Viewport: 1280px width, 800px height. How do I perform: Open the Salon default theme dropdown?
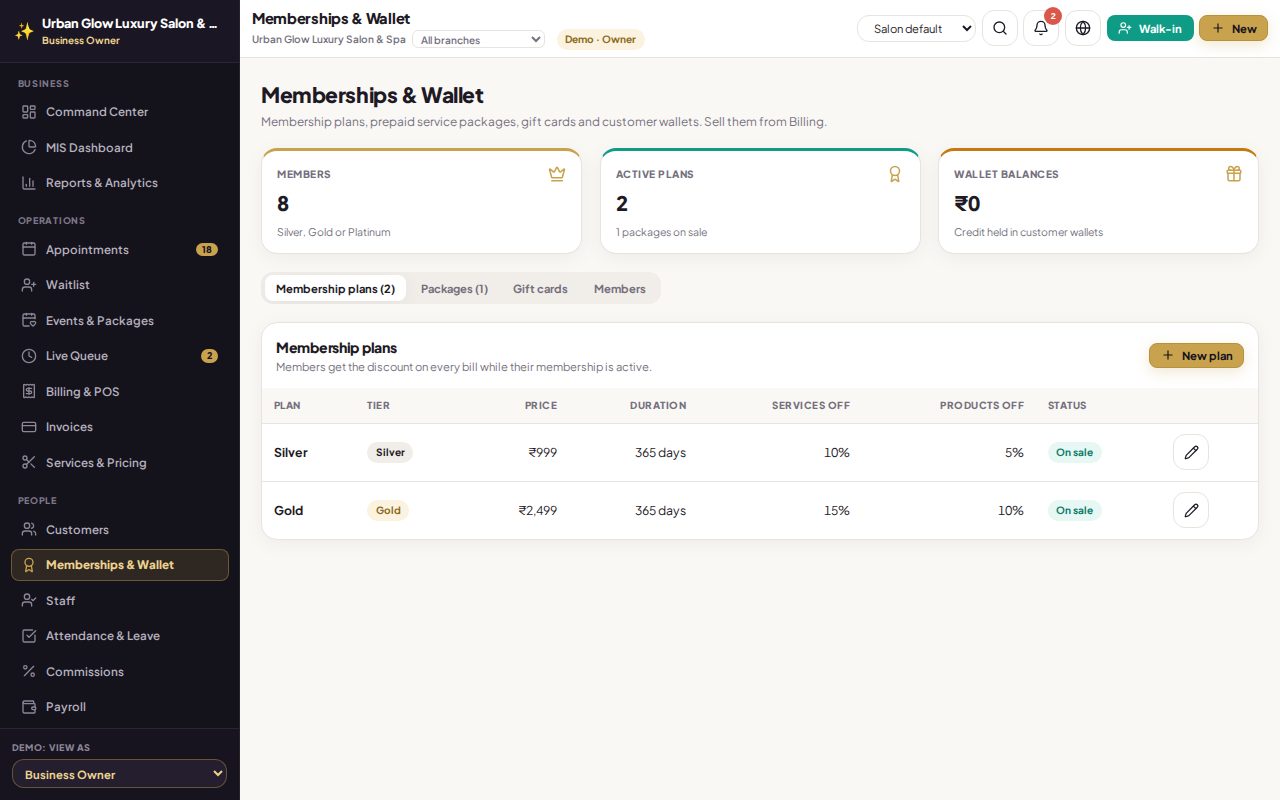click(916, 29)
